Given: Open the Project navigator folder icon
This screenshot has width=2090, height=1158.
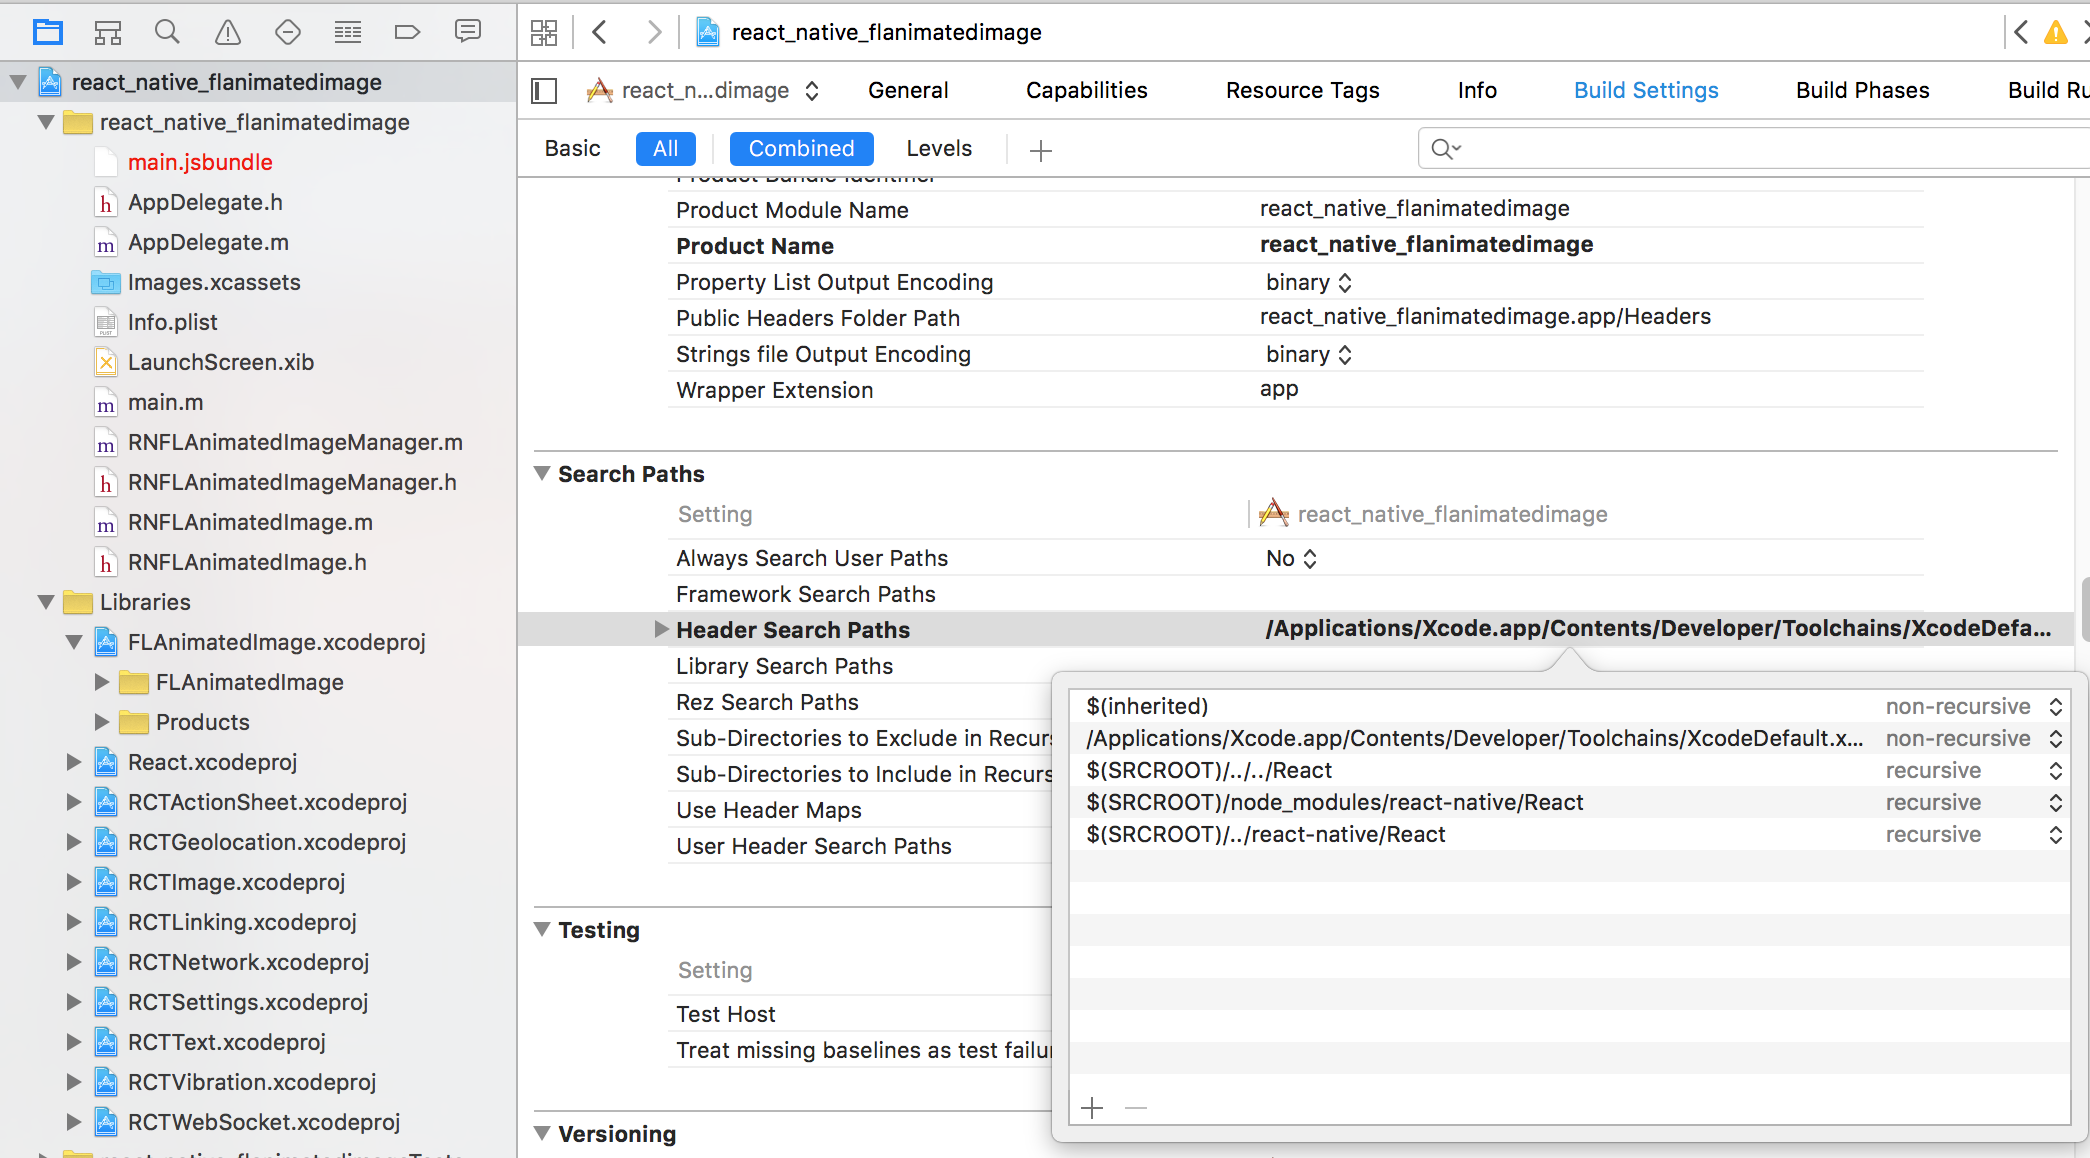Looking at the screenshot, I should tap(47, 32).
